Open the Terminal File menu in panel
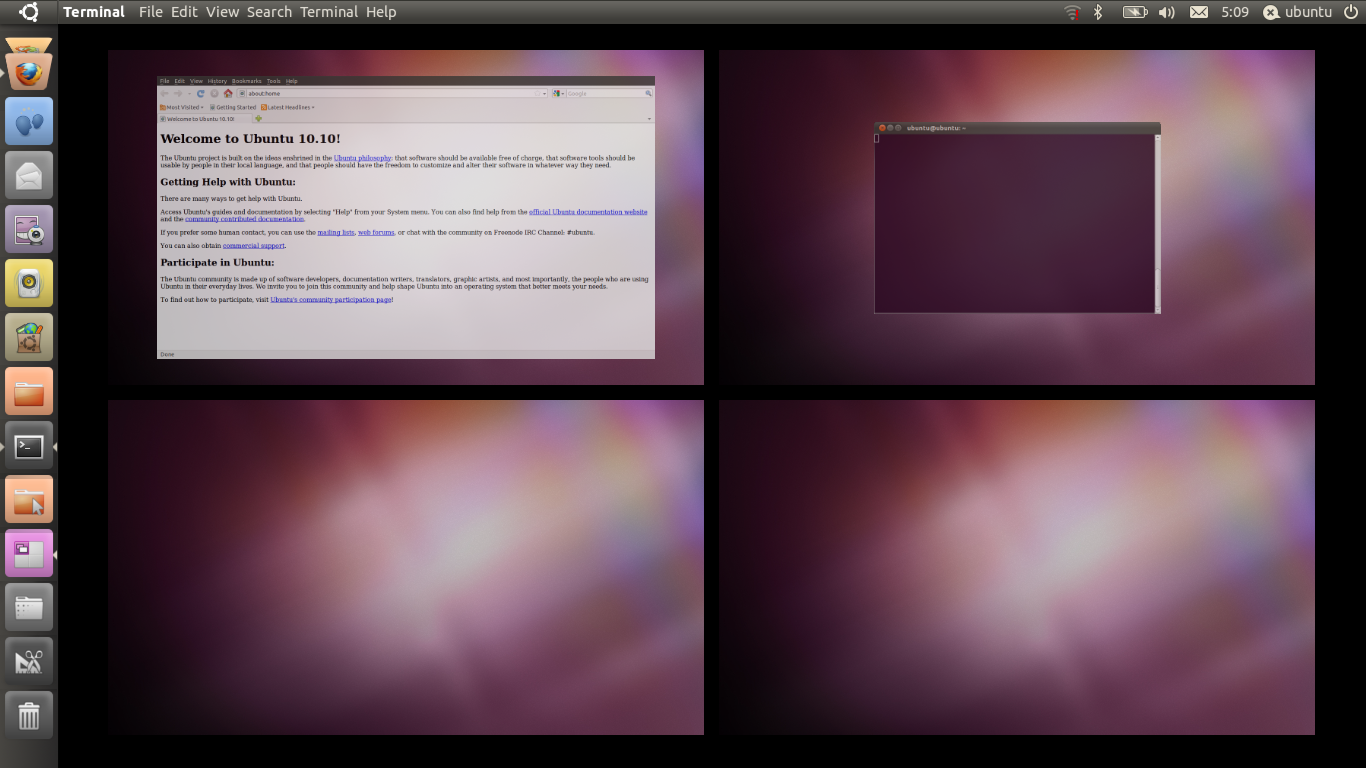This screenshot has width=1366, height=768. pos(151,12)
